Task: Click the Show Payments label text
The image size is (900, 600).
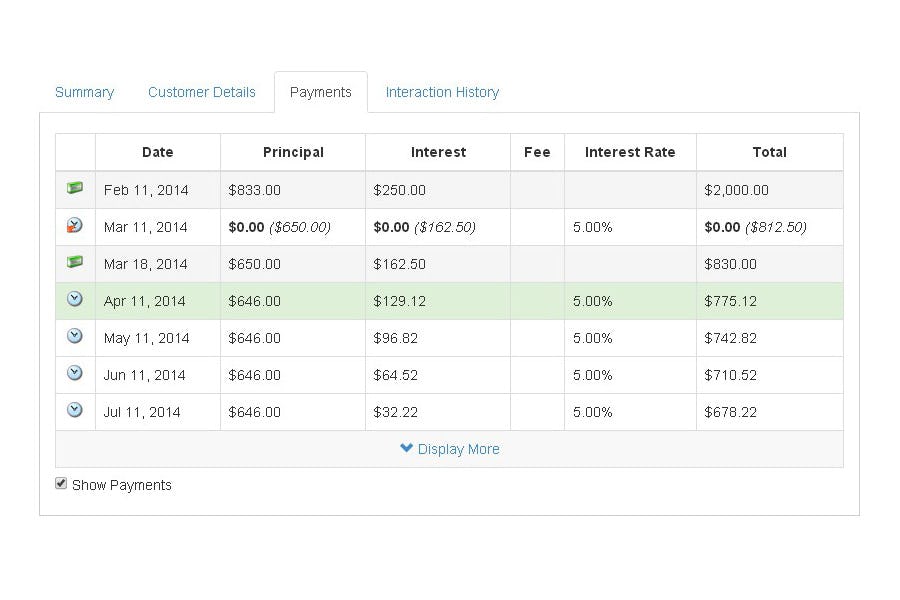Action: click(x=122, y=485)
